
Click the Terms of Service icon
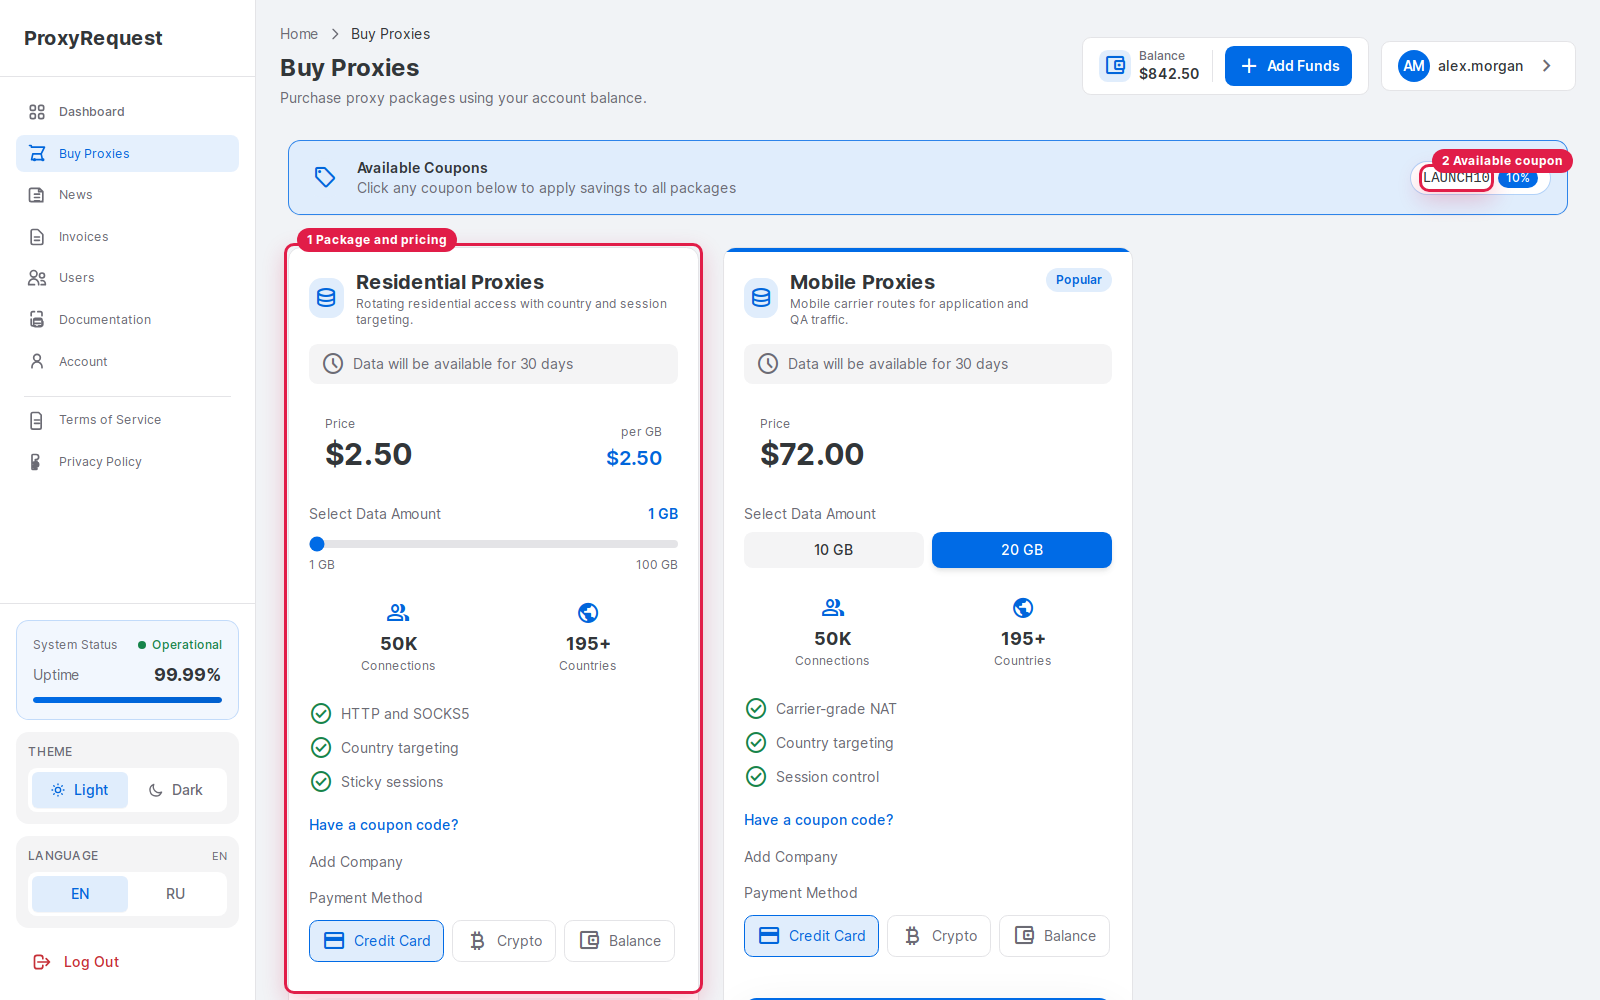coord(37,420)
